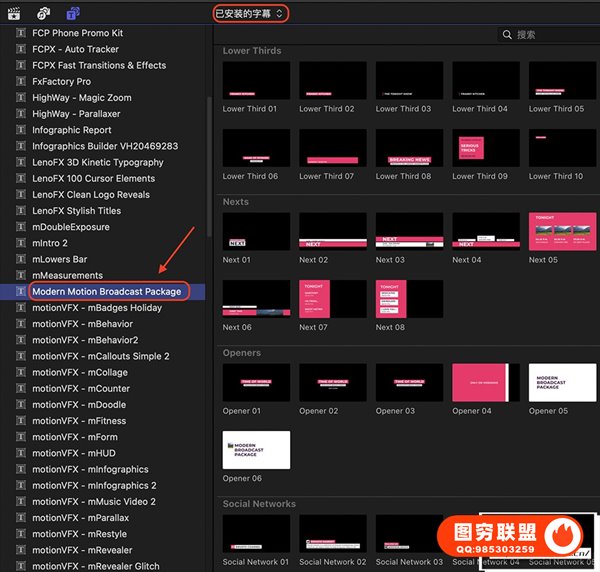Click in the search field
The width and height of the screenshot is (600, 572).
pos(550,35)
